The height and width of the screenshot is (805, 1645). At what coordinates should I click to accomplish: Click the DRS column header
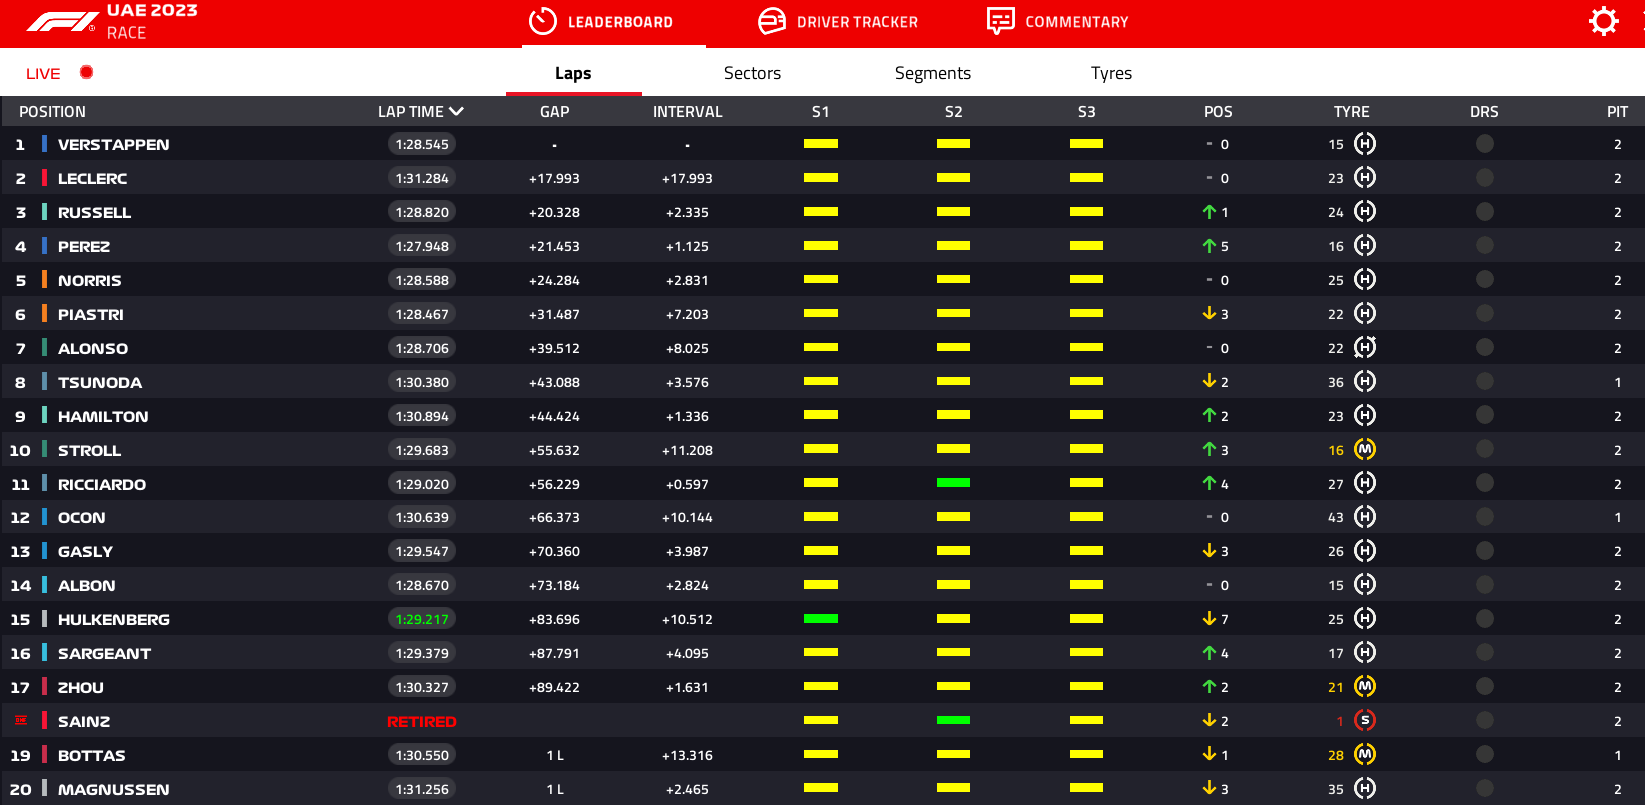1484,112
